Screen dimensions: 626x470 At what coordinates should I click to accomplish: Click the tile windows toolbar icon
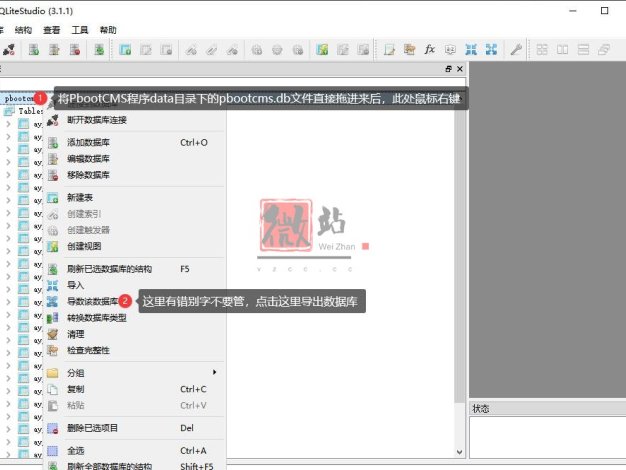[542, 50]
